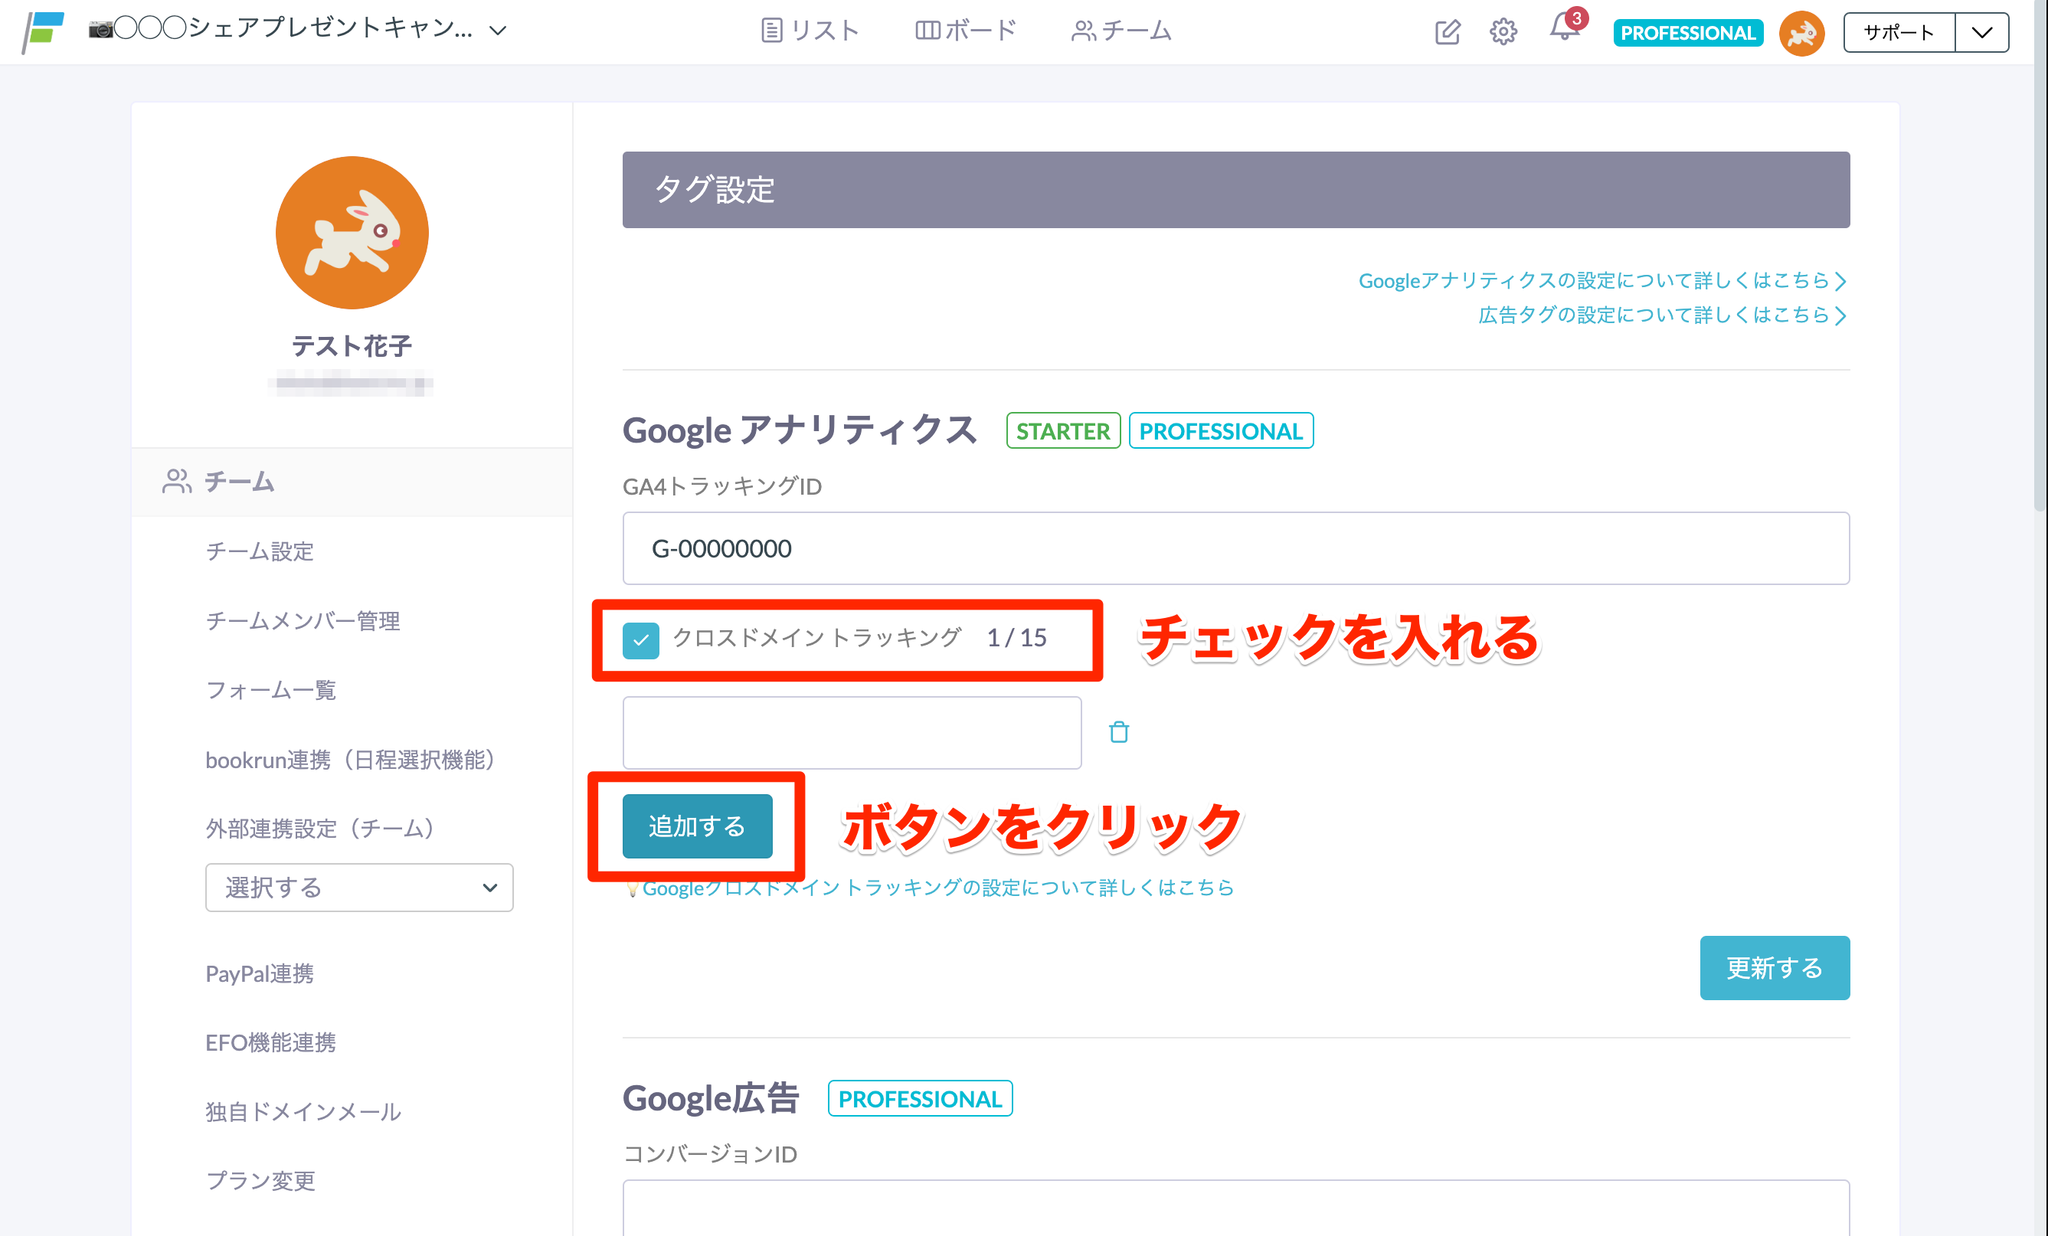2048x1236 pixels.
Task: Uncheck the クロスドメイントラッキング checkbox
Action: click(640, 640)
